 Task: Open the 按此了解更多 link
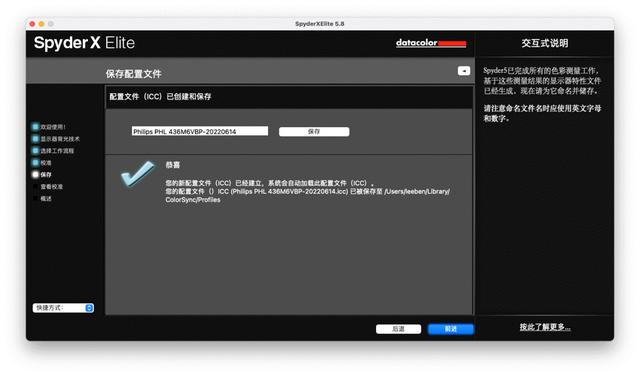[x=545, y=327]
